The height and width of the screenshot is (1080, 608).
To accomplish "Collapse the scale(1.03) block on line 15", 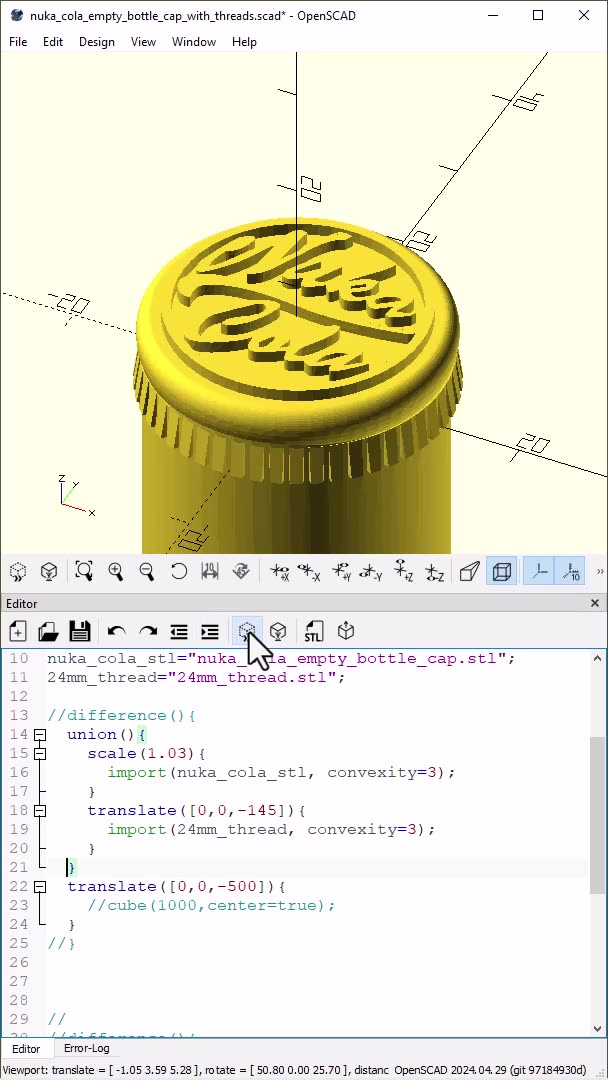I will pos(40,754).
